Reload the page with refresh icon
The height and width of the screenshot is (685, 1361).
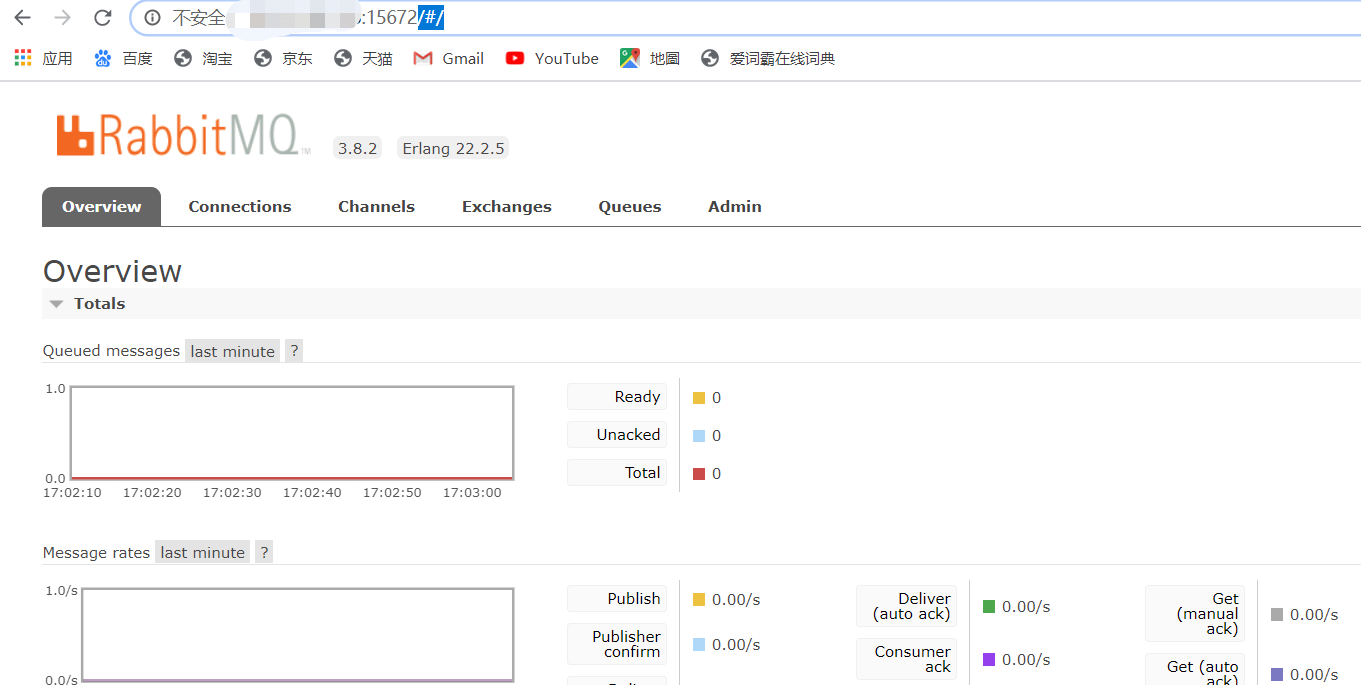102,18
